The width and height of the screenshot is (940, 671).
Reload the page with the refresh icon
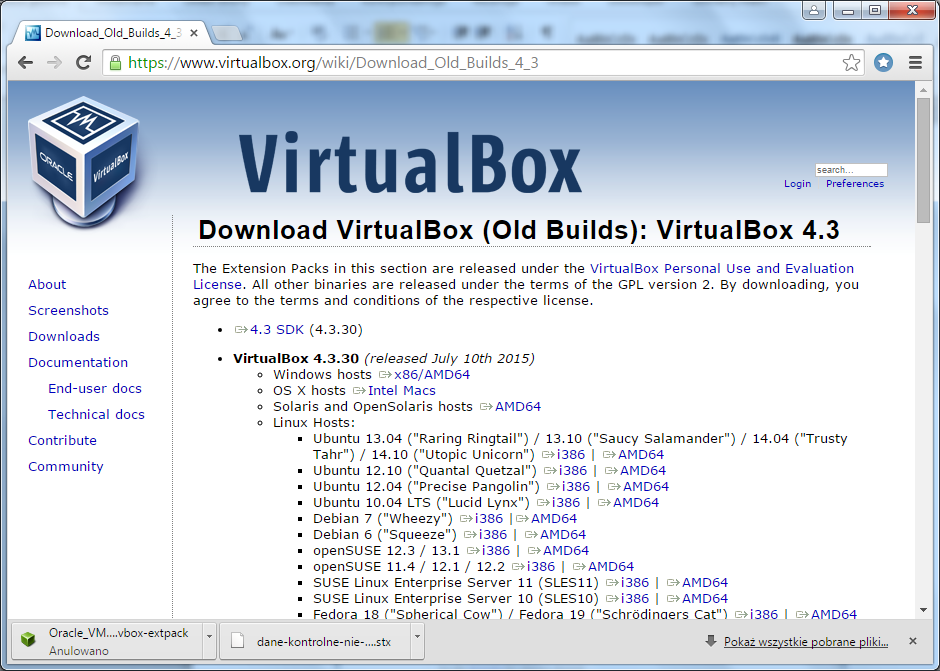click(83, 62)
